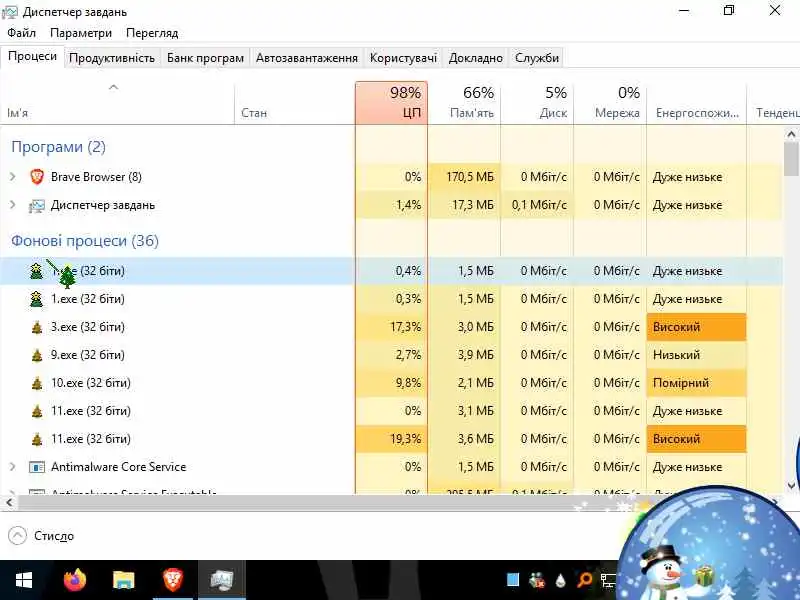Click icon of 11.exe using 19,3% CPU
The image size is (800, 600).
click(37, 439)
